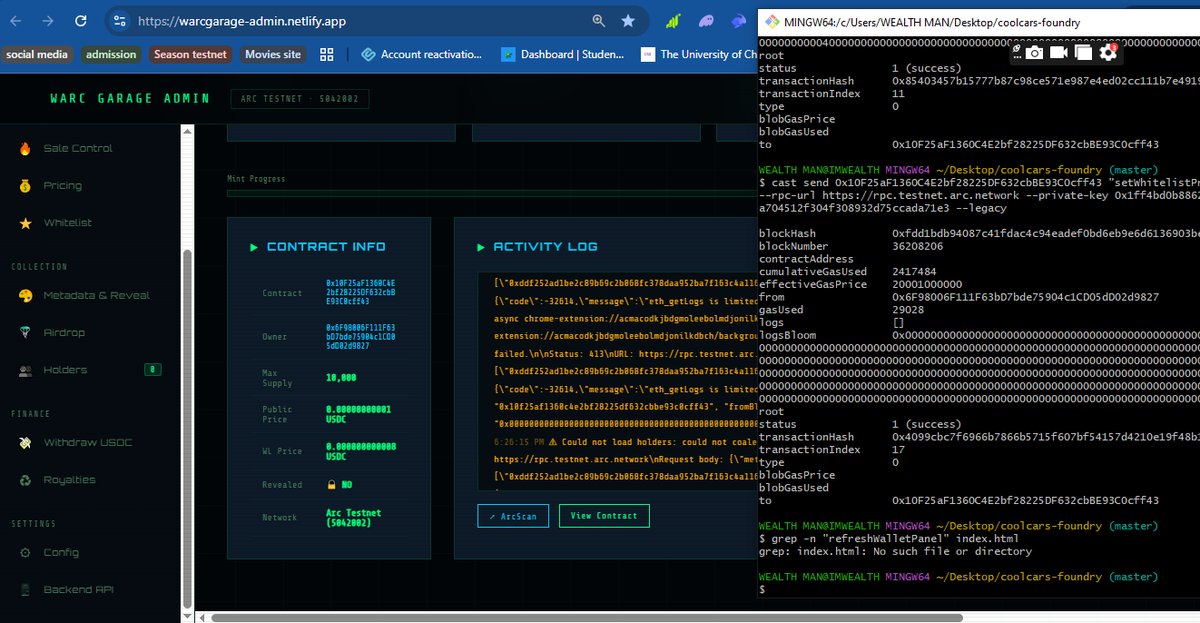Click the camera screenshot icon in overlay
The height and width of the screenshot is (623, 1200).
pos(1034,52)
